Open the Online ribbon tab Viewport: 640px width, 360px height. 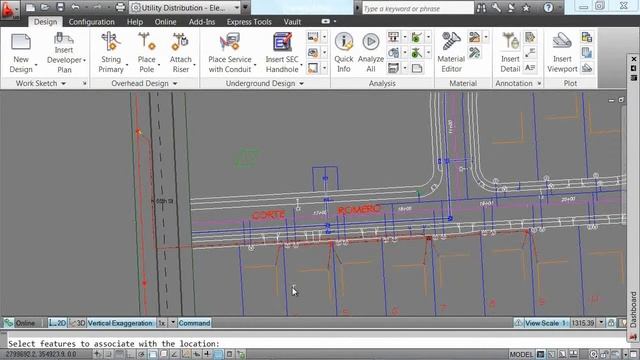(x=165, y=22)
